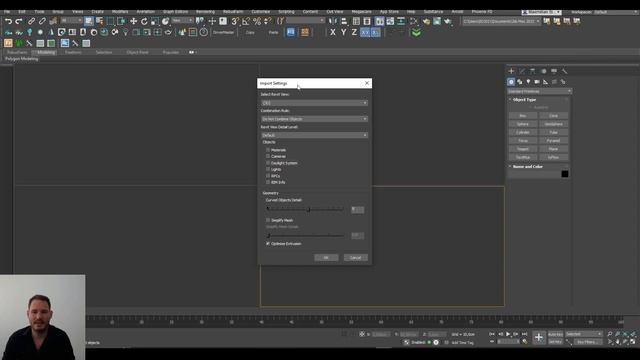The height and width of the screenshot is (360, 640).
Task: Enable the Materials checkbox
Action: [x=268, y=150]
